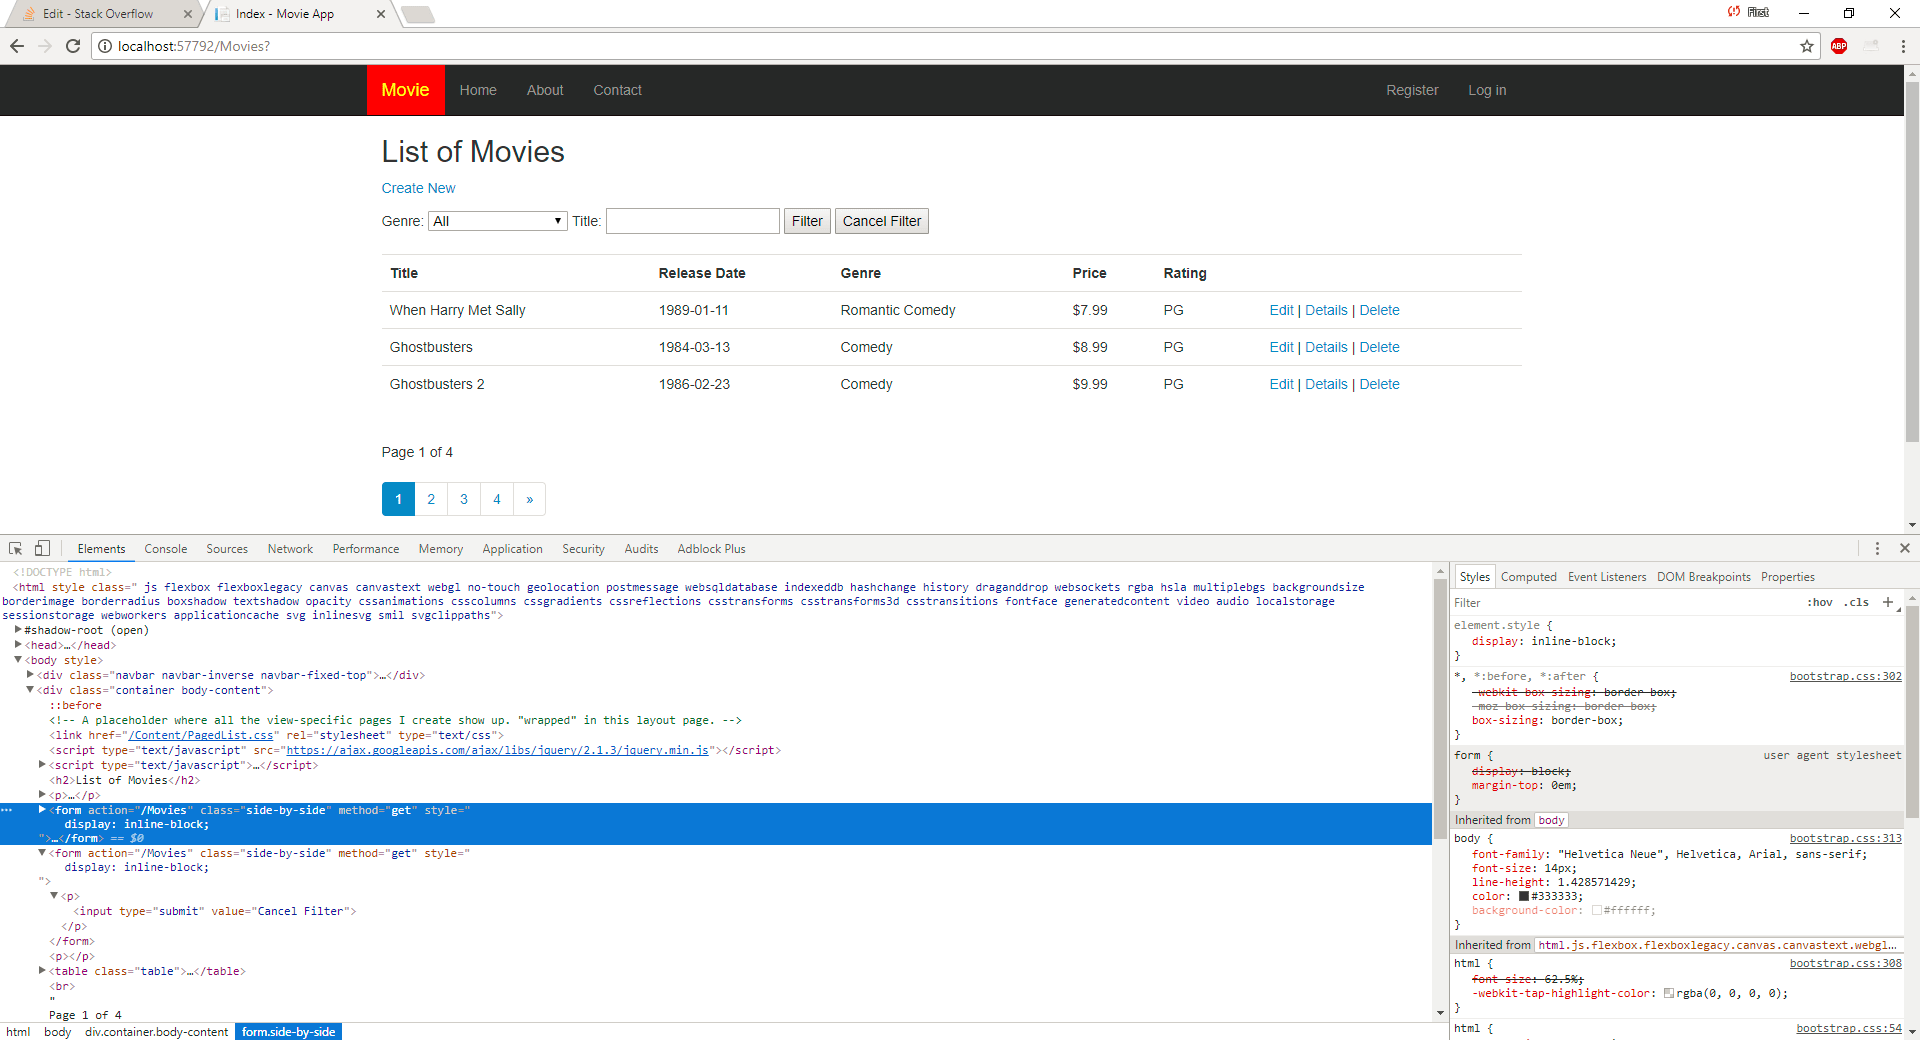The image size is (1920, 1040).
Task: Click the Filter button
Action: tap(807, 221)
